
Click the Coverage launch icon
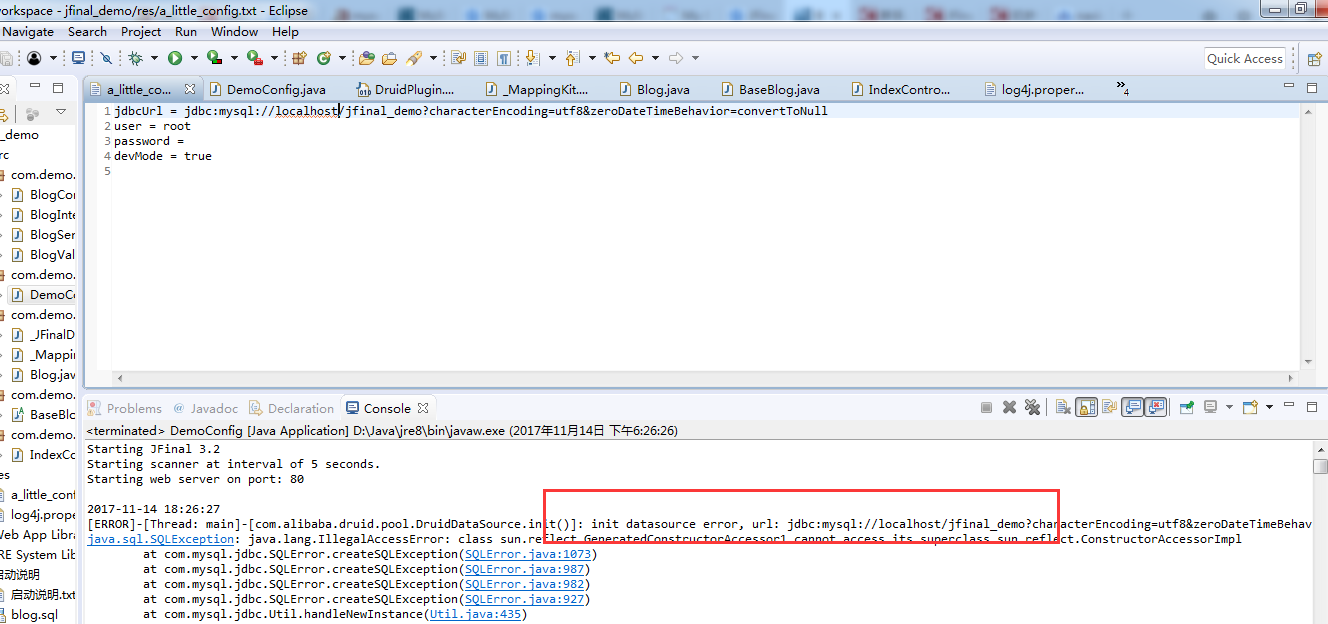coord(214,58)
